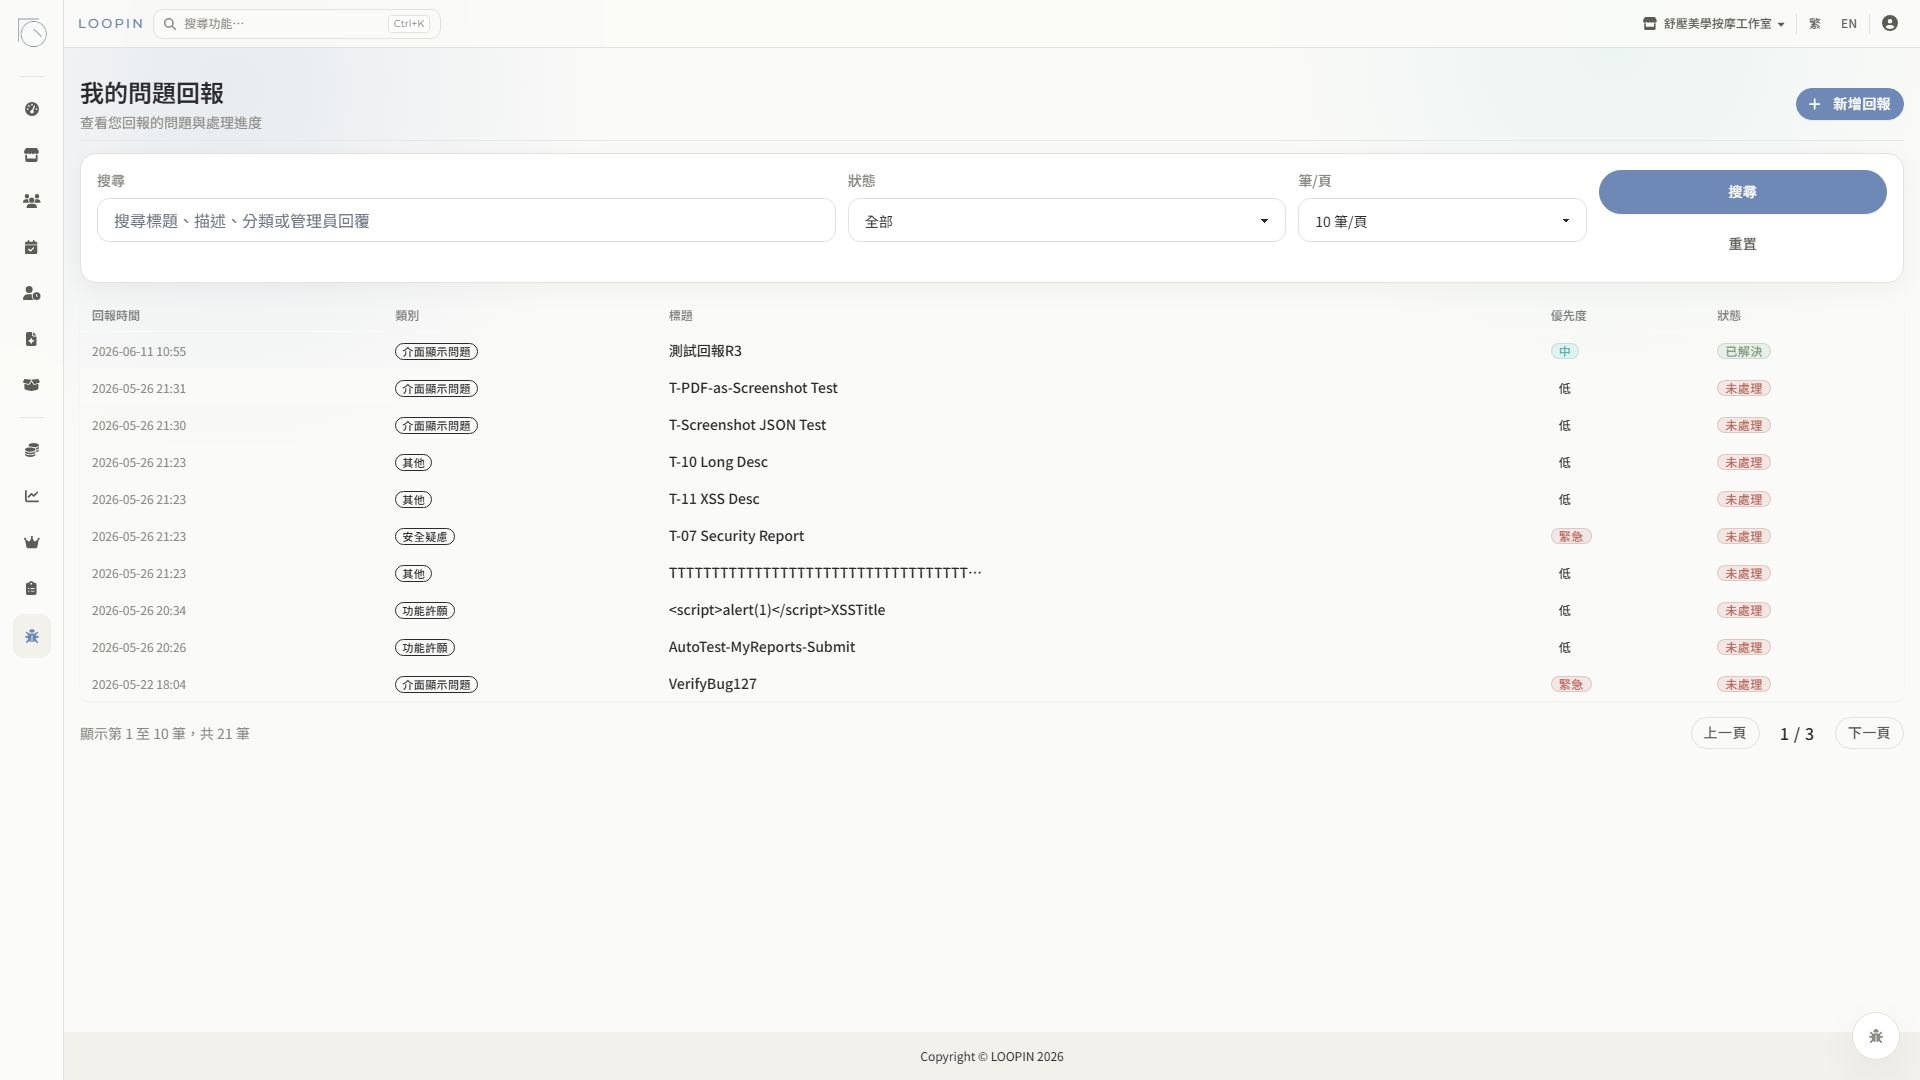Click 功能許願 tag on AutoTest-MyReports-Submit row
1920x1080 pixels.
[425, 648]
